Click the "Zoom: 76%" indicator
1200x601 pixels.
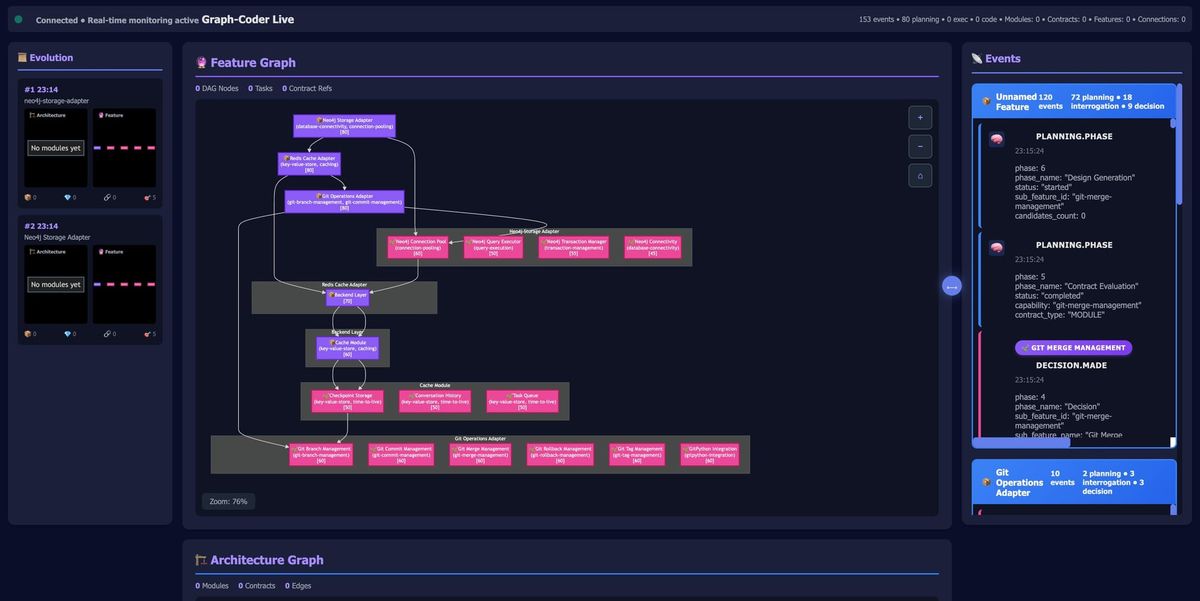pos(228,501)
